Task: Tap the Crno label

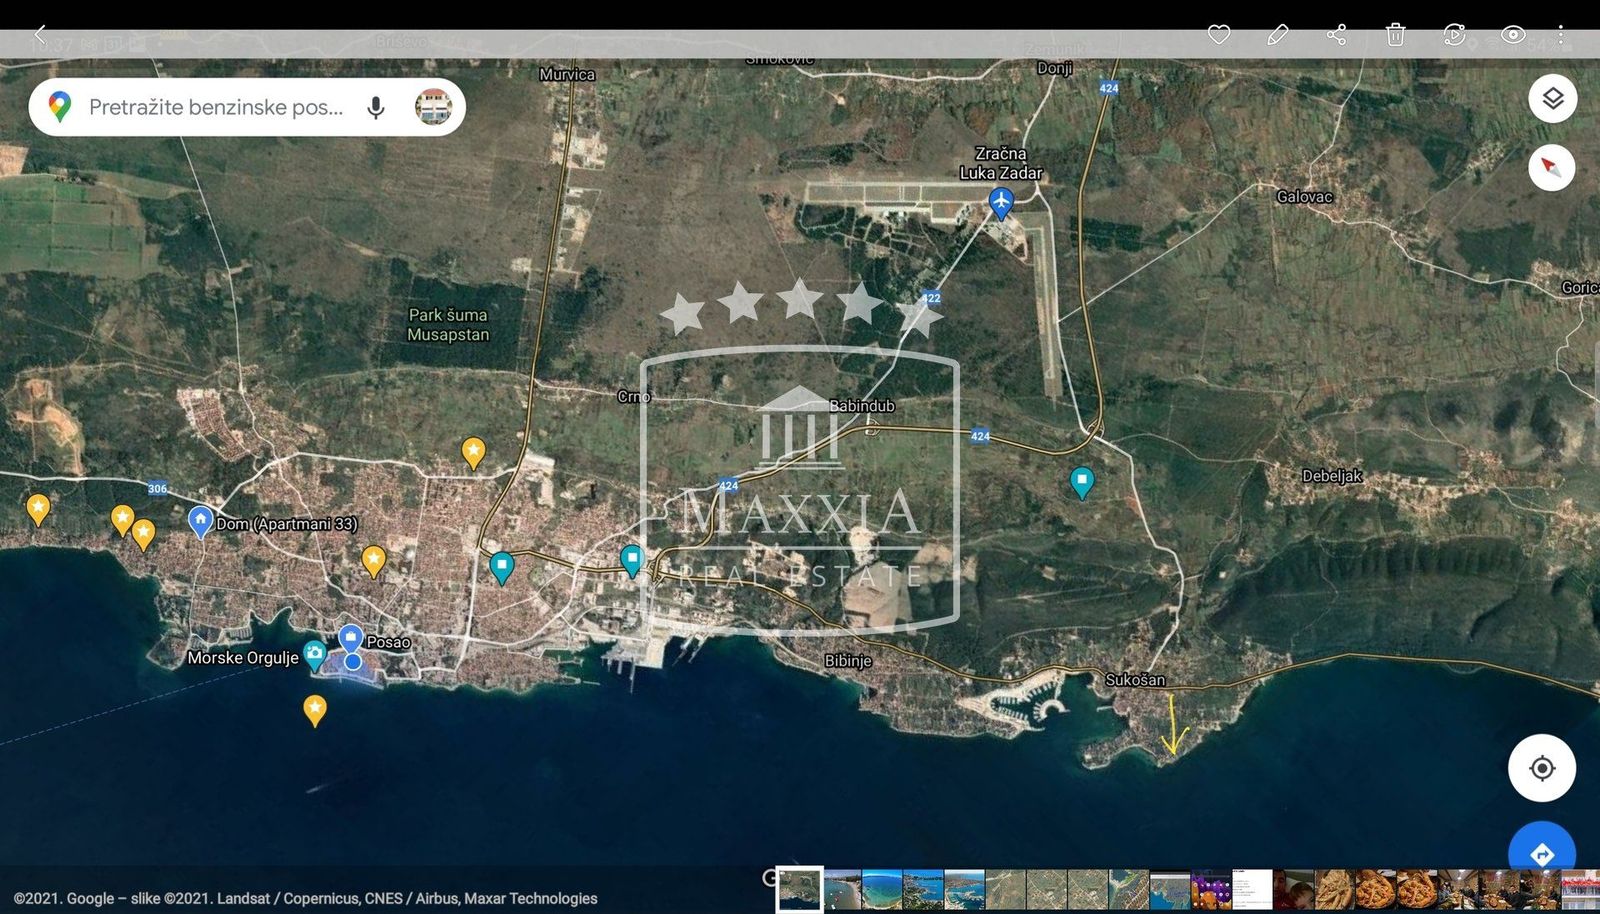Action: tap(634, 397)
